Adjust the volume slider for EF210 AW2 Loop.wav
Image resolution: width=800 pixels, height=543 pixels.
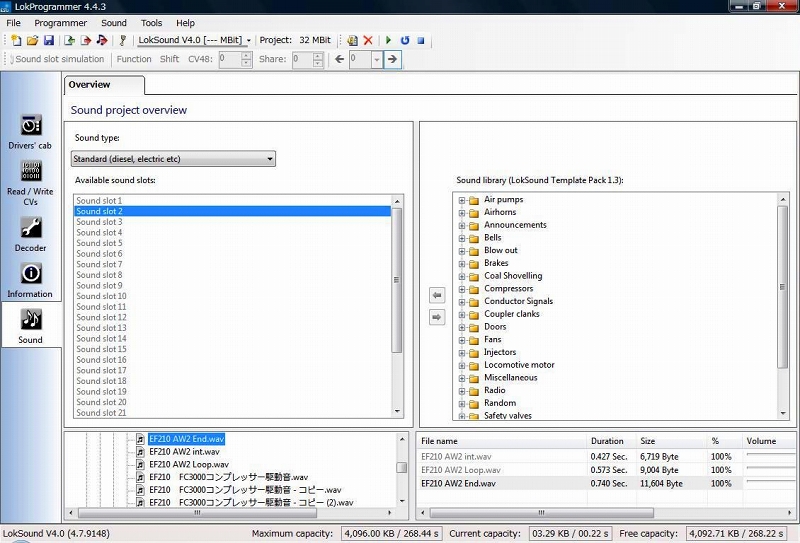point(770,468)
